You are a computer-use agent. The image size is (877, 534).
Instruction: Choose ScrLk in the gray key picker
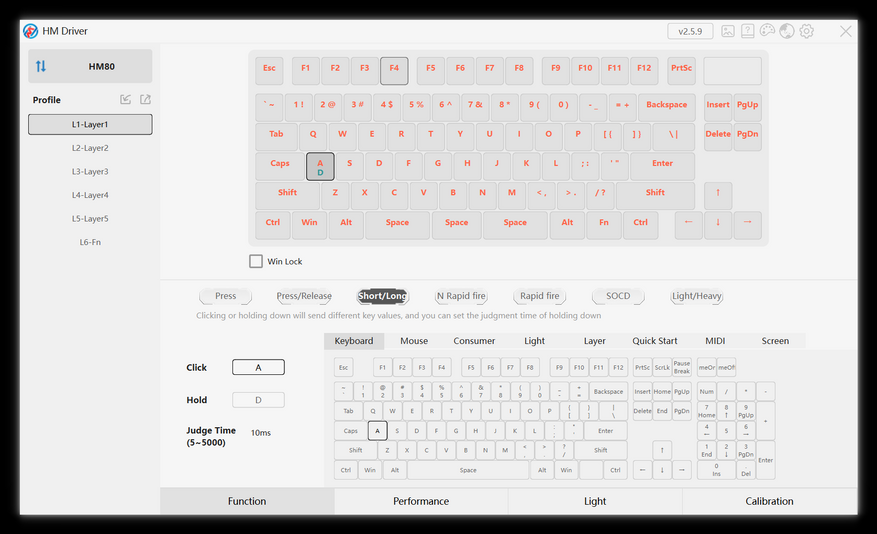click(x=662, y=367)
